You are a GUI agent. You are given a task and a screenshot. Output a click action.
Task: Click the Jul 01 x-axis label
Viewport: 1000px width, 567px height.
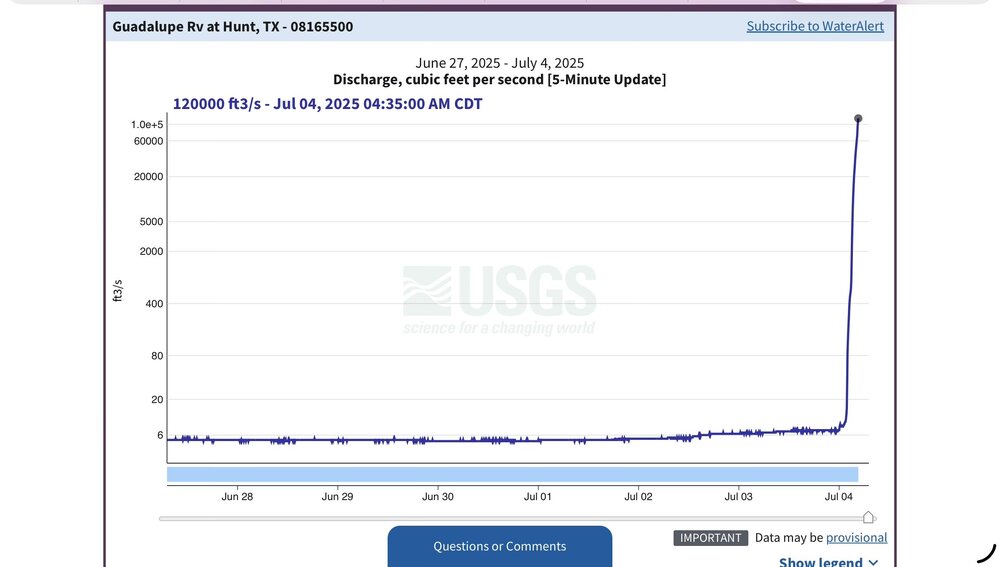click(x=538, y=496)
